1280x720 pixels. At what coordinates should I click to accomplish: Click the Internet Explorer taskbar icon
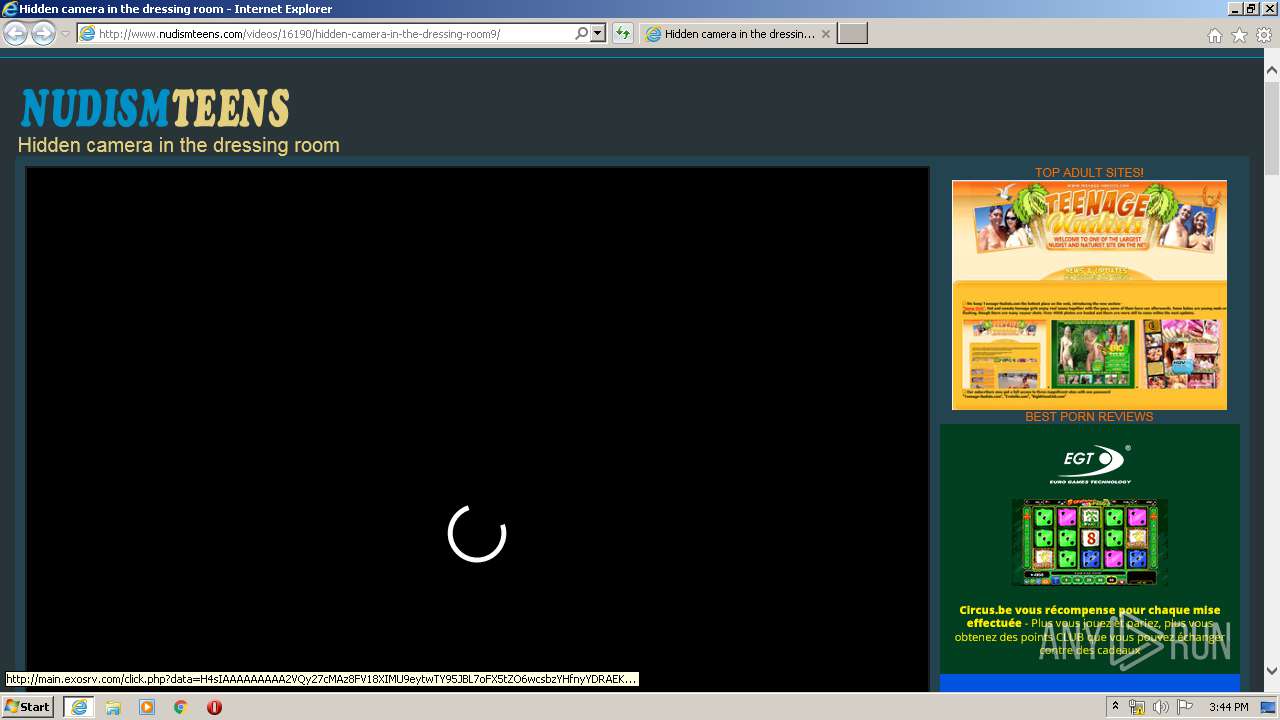click(79, 707)
